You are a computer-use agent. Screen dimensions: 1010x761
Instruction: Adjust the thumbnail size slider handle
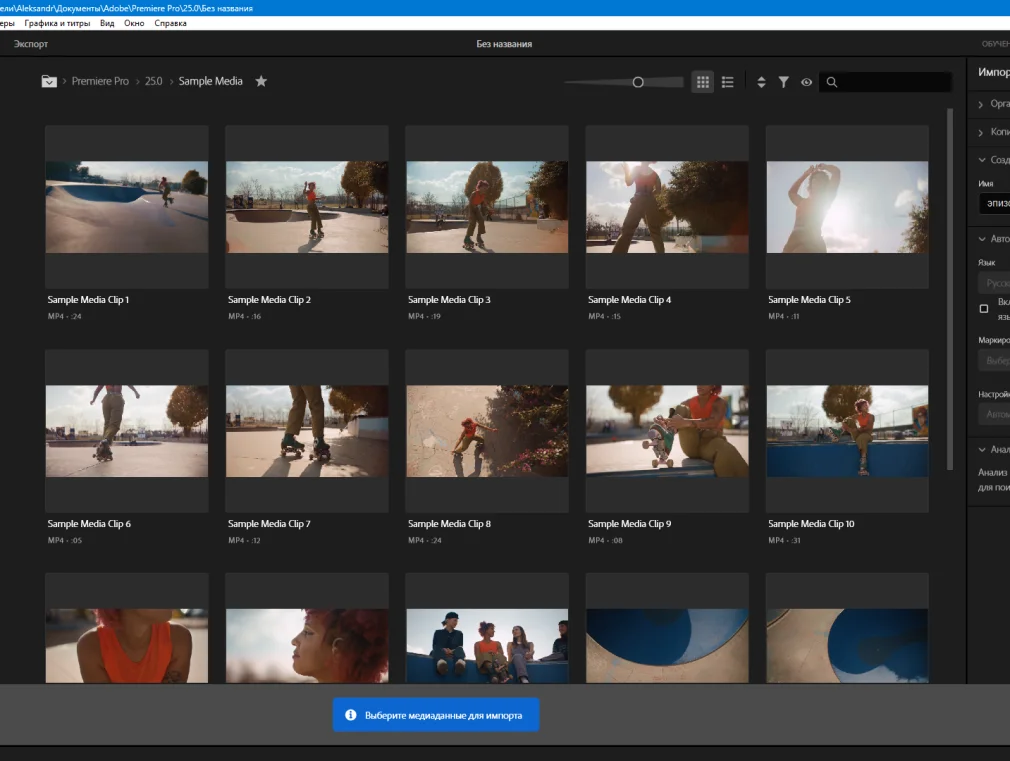pos(638,82)
